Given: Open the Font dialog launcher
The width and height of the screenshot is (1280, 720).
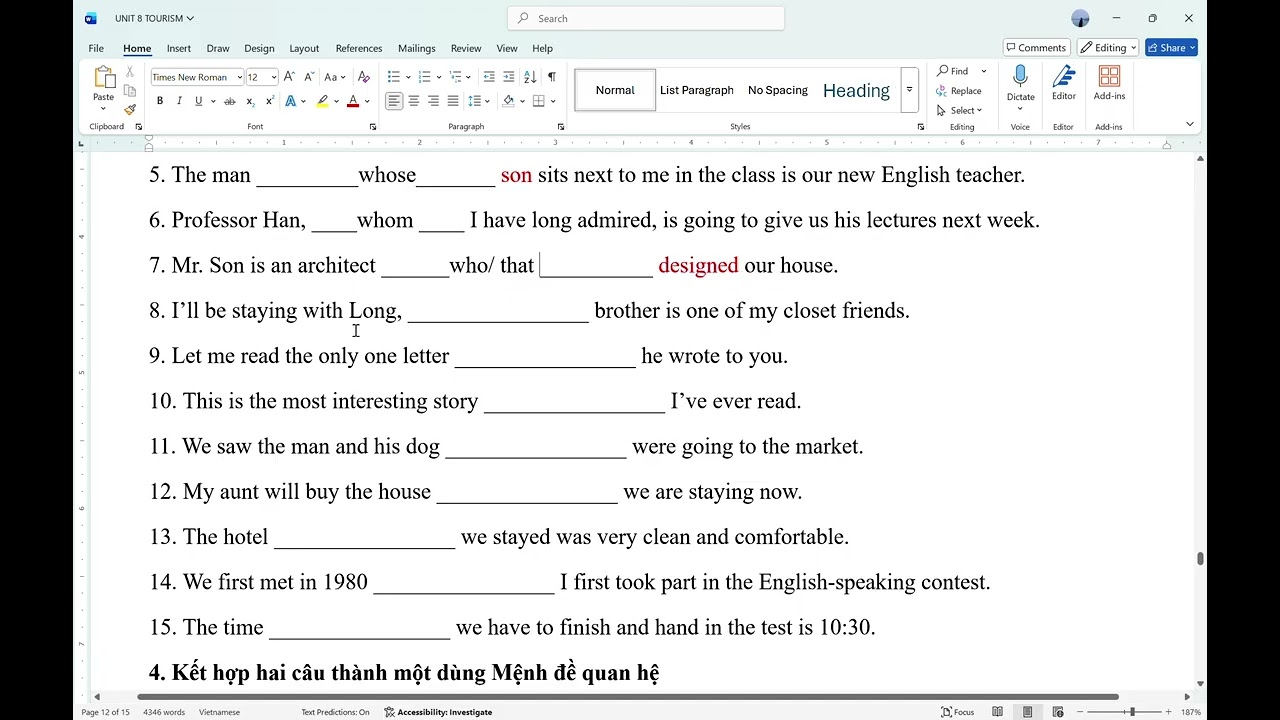Looking at the screenshot, I should (373, 127).
